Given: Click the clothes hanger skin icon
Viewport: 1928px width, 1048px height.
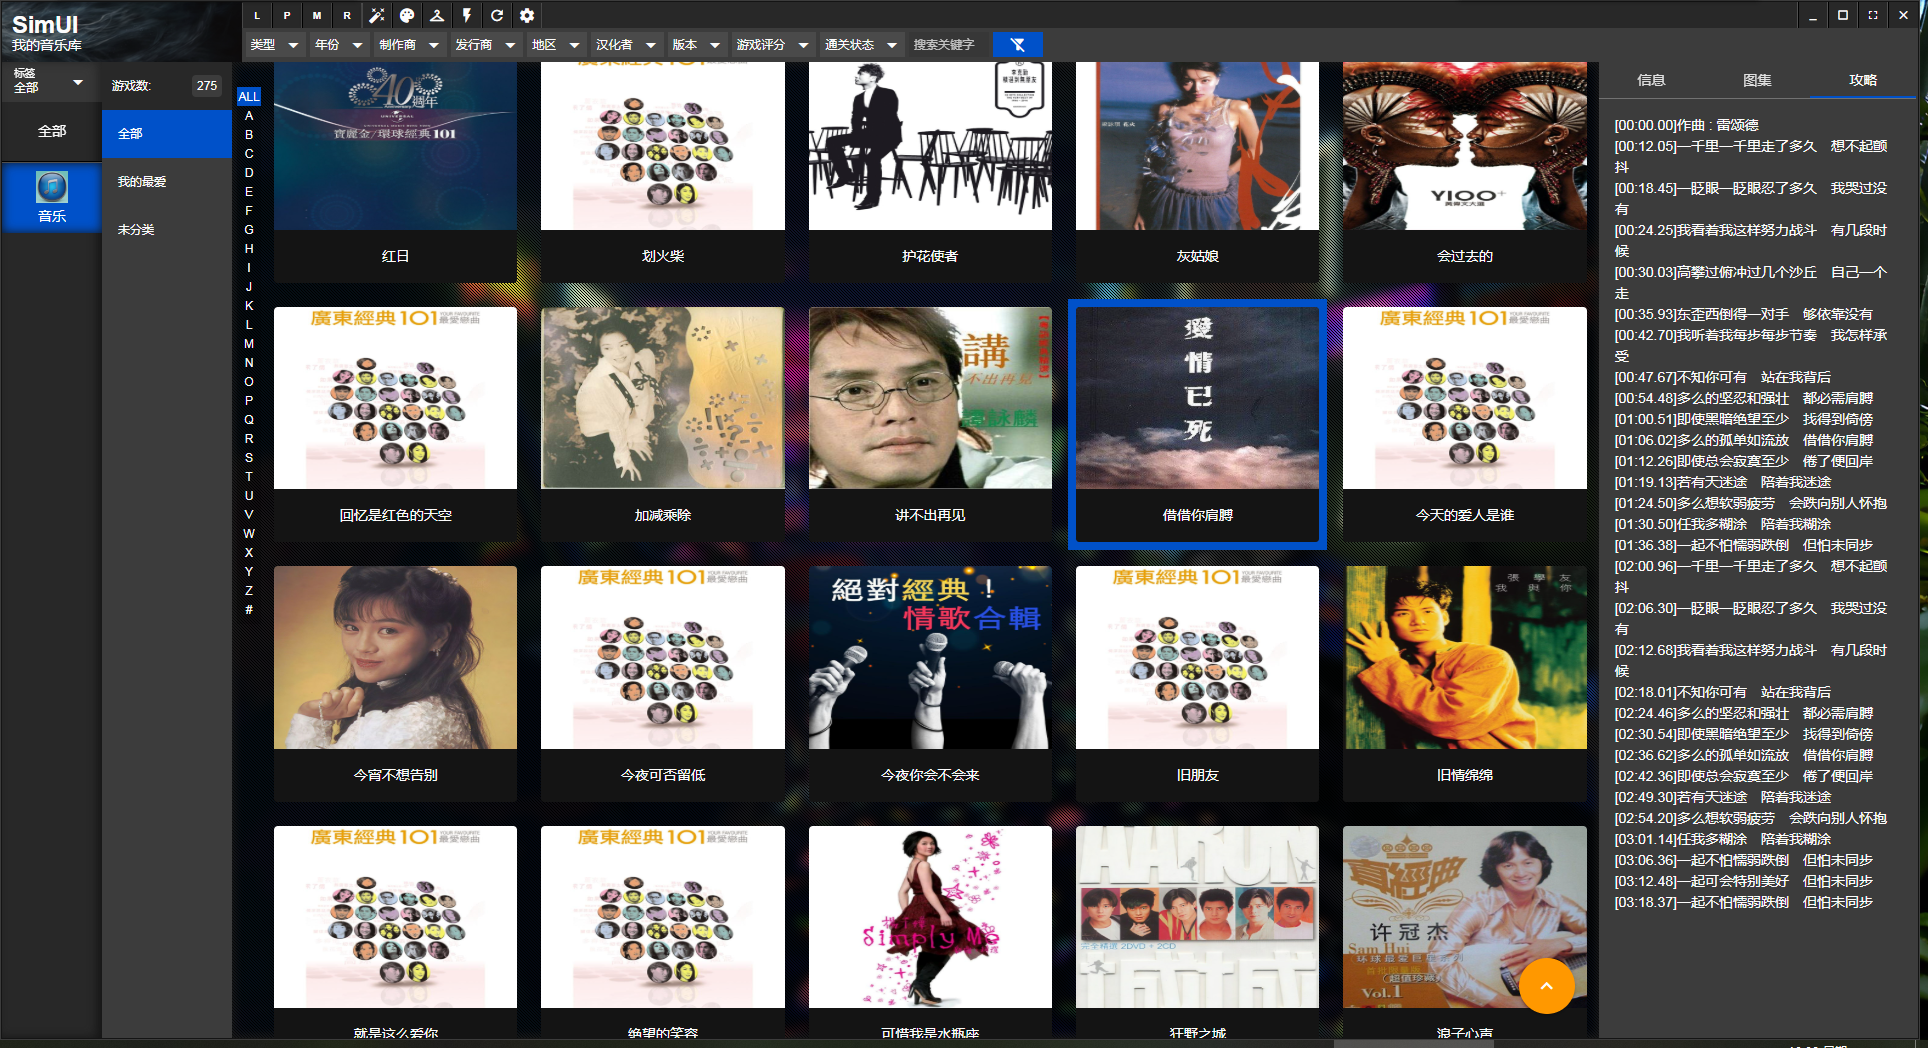Looking at the screenshot, I should 437,15.
